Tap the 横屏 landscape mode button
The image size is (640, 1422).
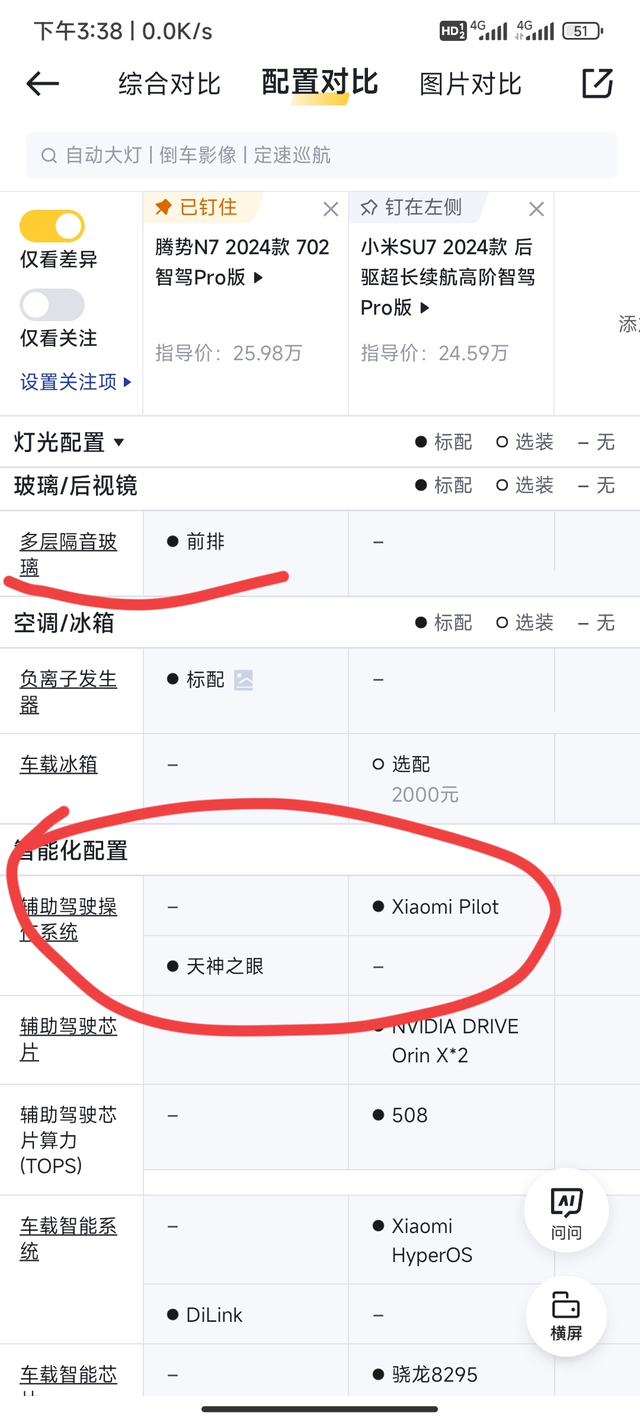click(x=566, y=1316)
